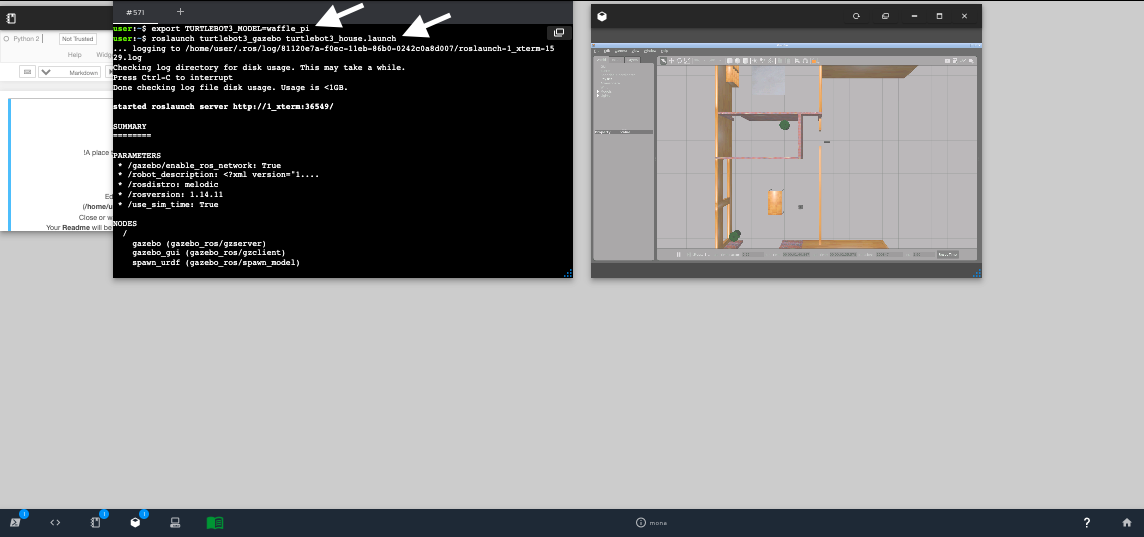Click the 'spawn_urdf (gazebo_ros/spawn_model)' terminal line

(216, 262)
